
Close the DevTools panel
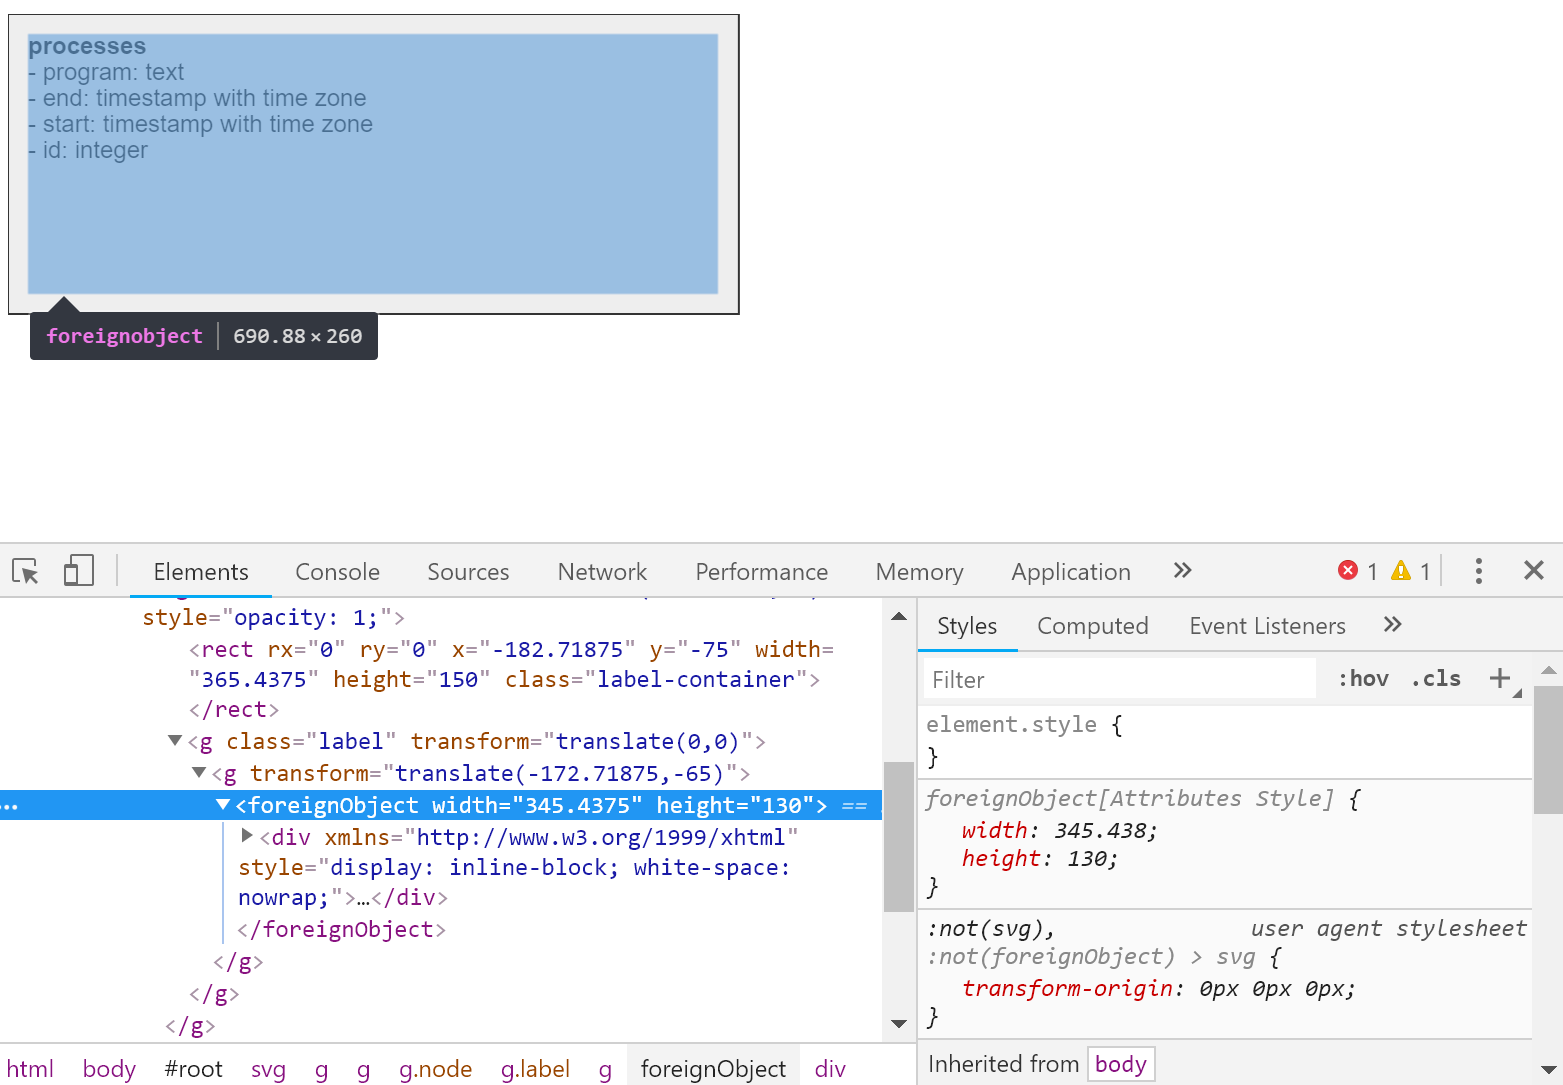(x=1534, y=571)
